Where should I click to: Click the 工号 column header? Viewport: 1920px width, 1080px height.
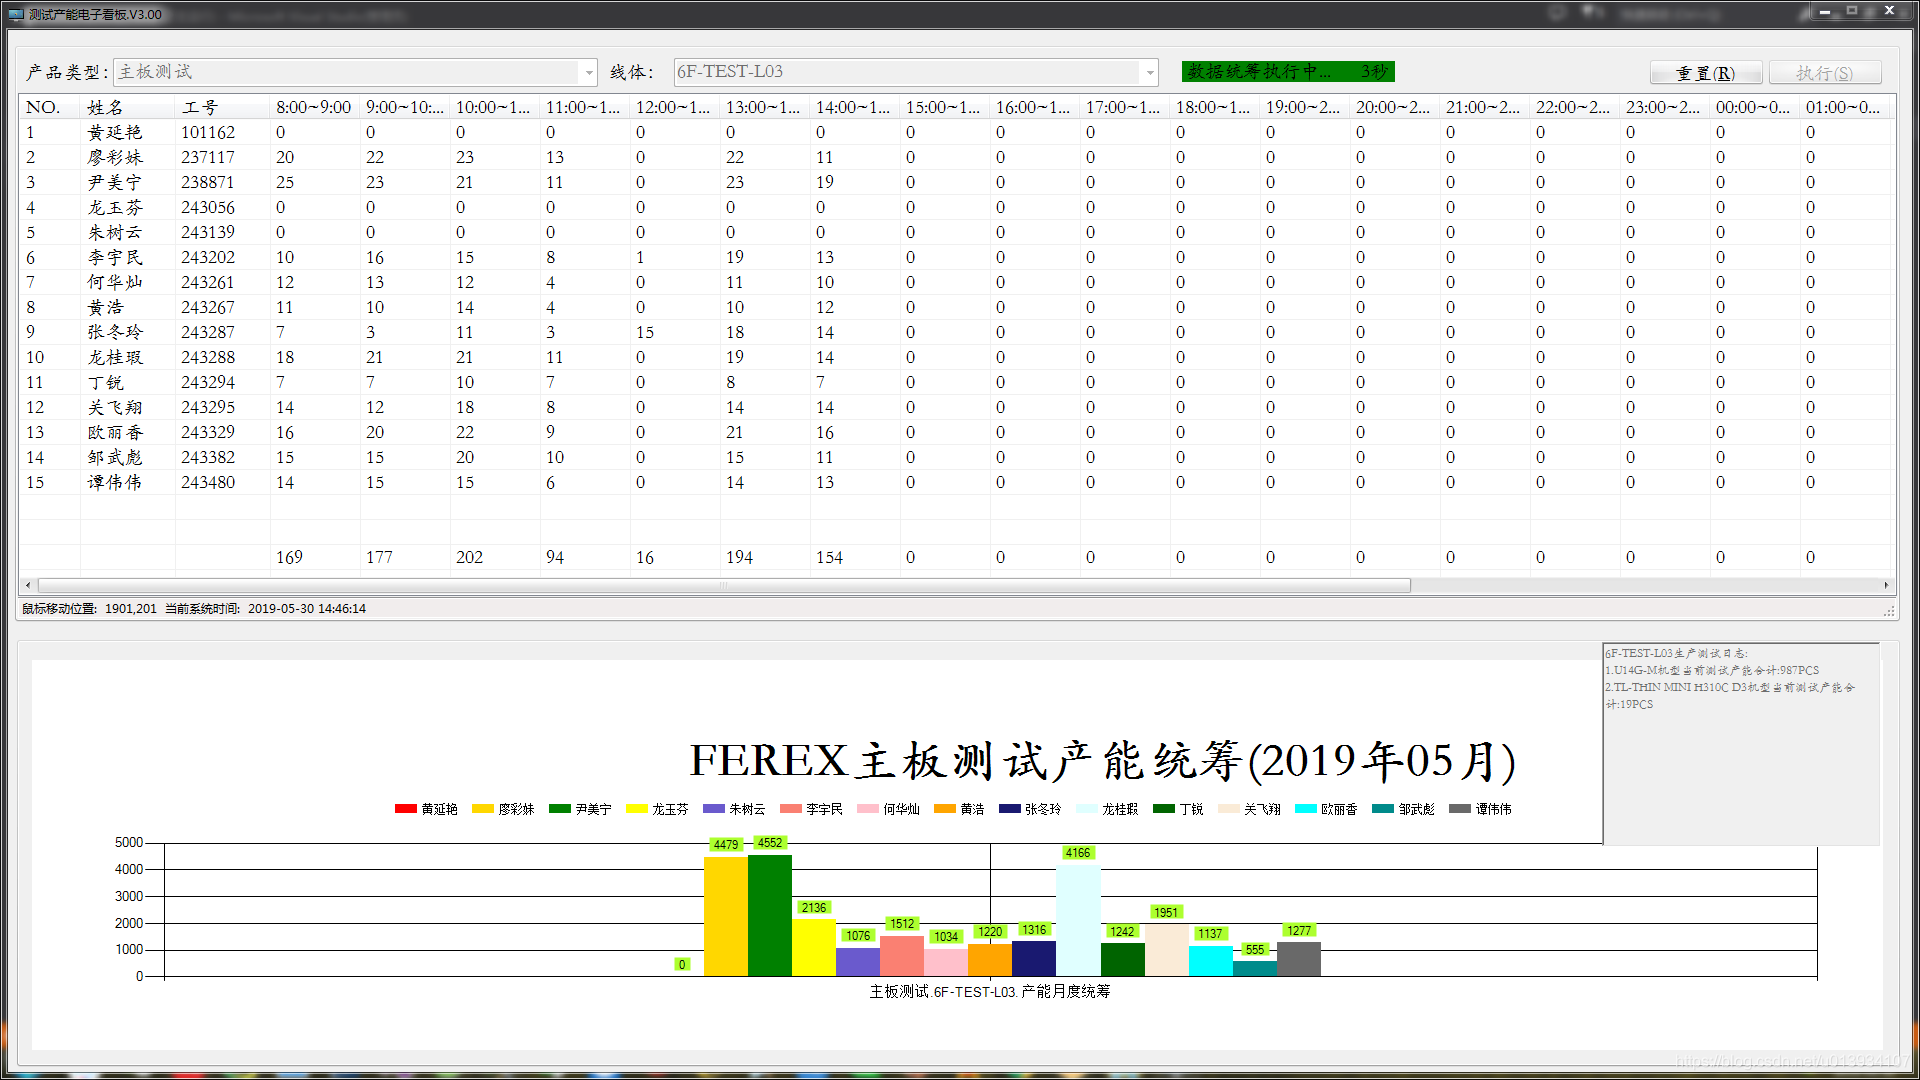200,107
